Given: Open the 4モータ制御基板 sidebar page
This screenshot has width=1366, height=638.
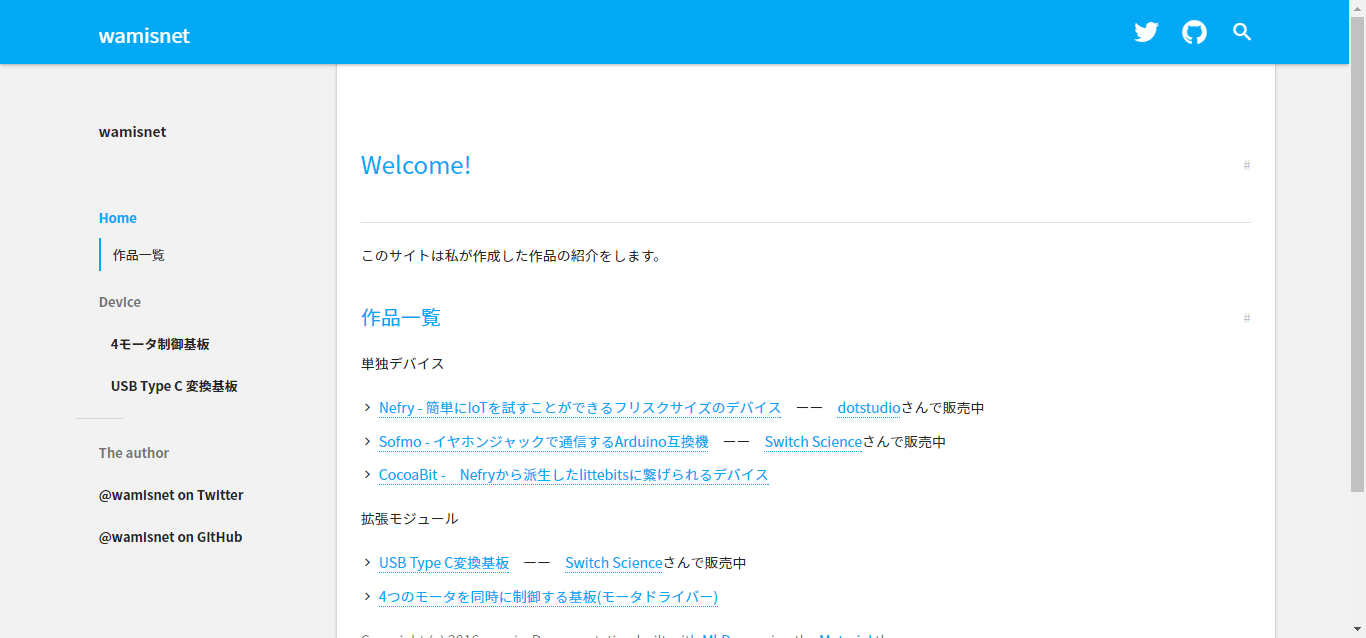Looking at the screenshot, I should 160,344.
